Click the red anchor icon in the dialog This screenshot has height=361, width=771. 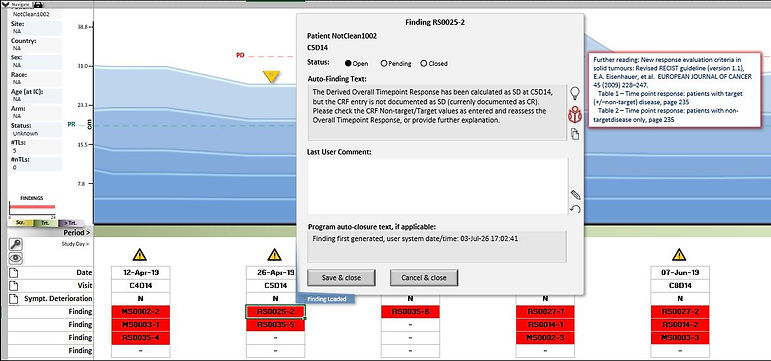tap(574, 115)
